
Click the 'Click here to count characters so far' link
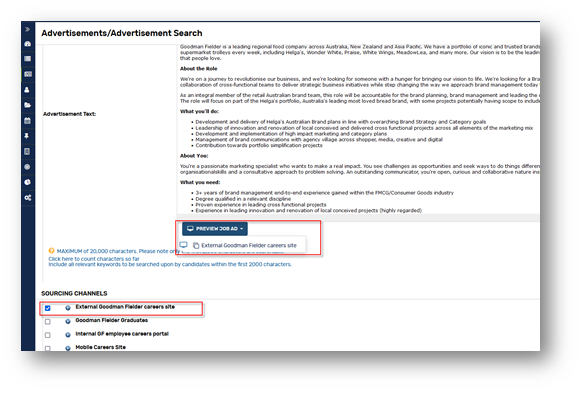coord(94,259)
